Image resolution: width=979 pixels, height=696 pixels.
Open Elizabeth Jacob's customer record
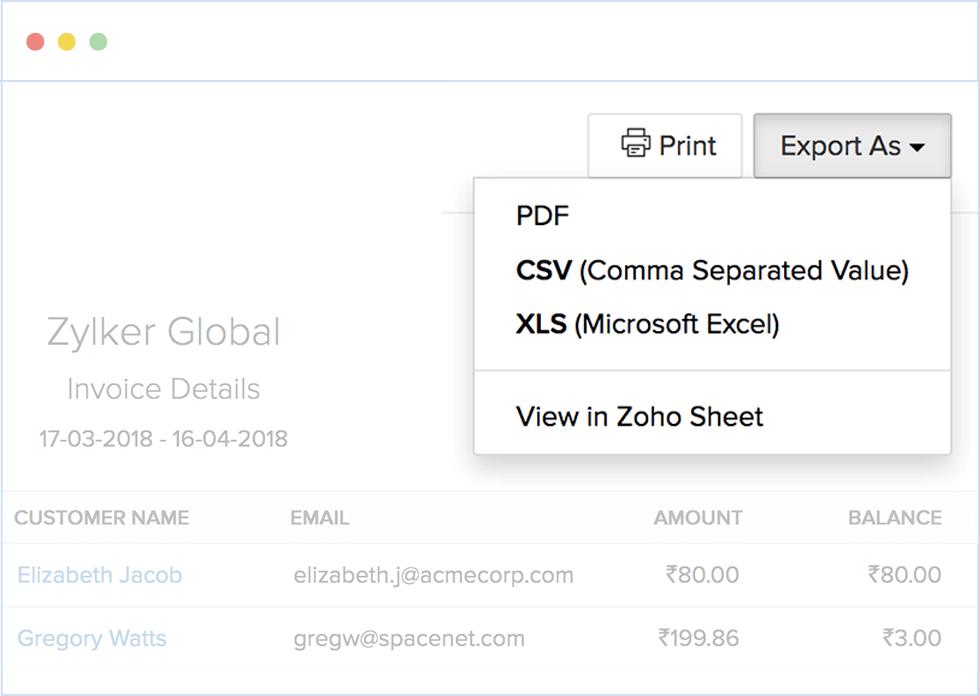(x=99, y=575)
